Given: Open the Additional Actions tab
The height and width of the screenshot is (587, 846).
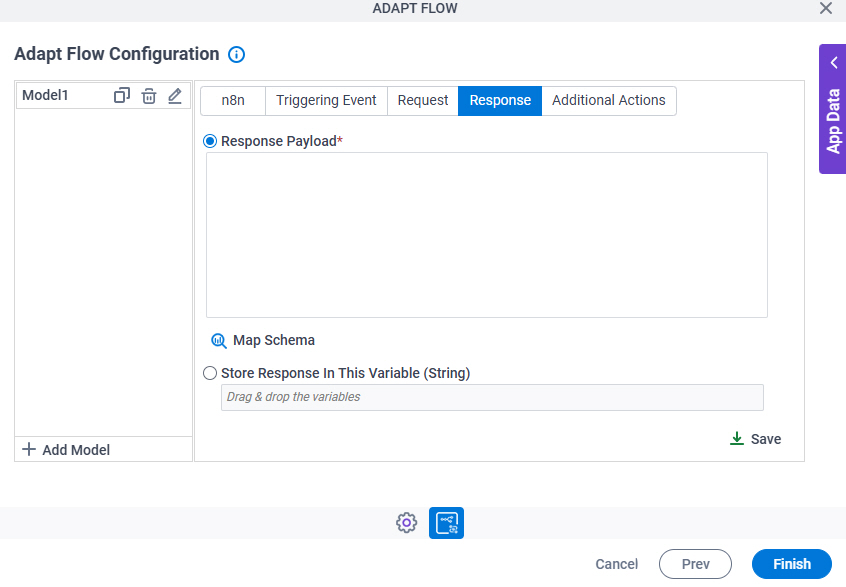Looking at the screenshot, I should [x=609, y=100].
